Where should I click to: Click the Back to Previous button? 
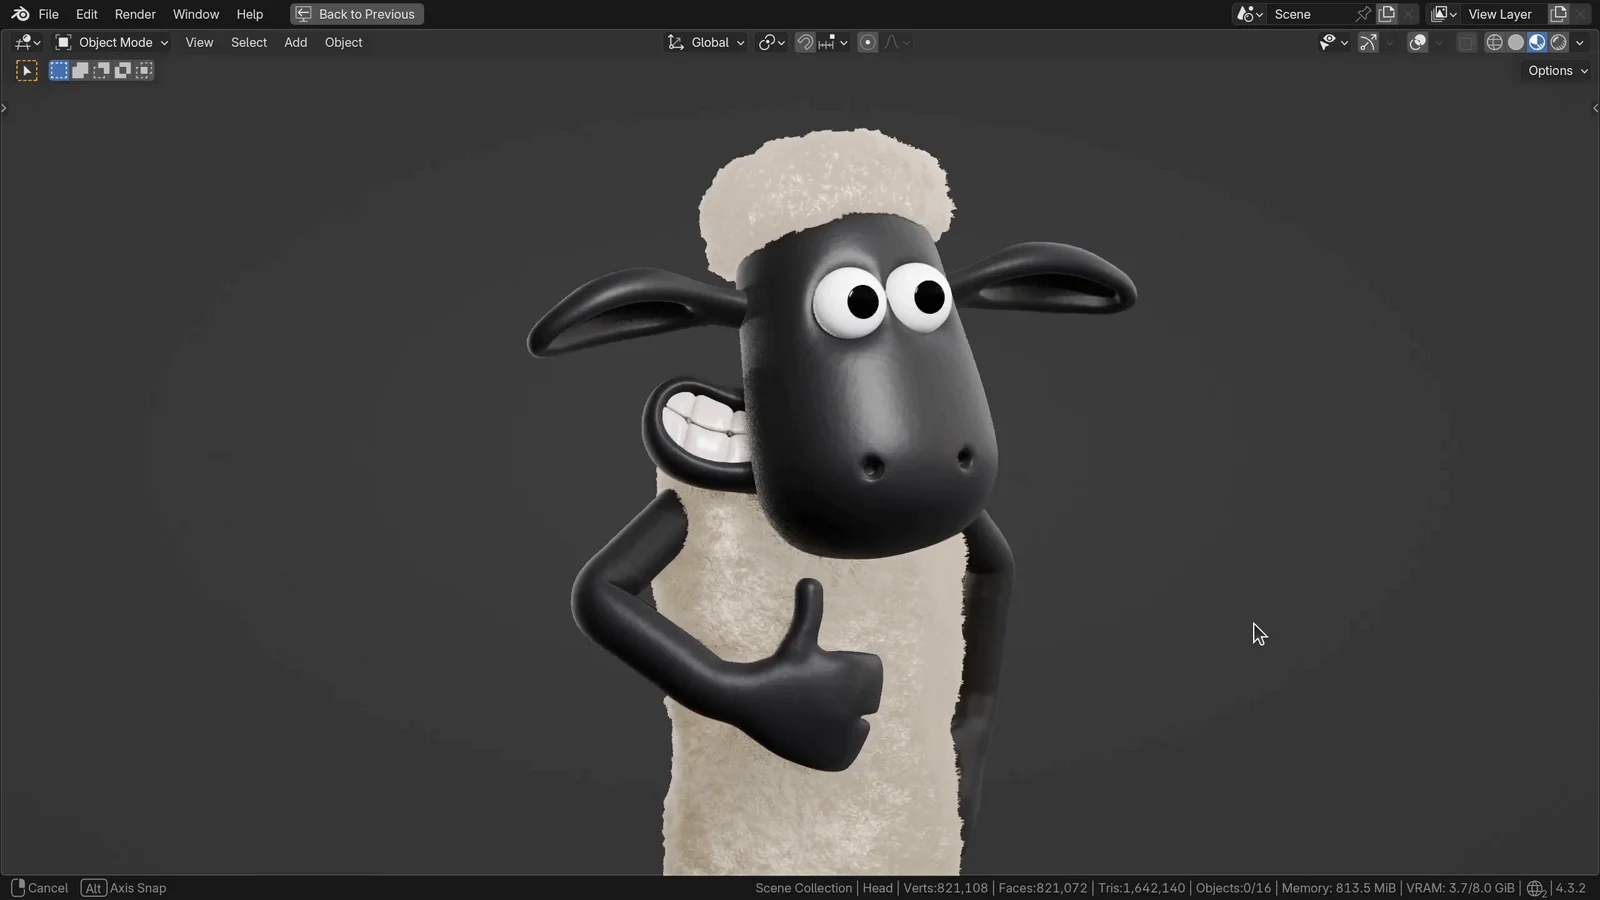pos(356,14)
